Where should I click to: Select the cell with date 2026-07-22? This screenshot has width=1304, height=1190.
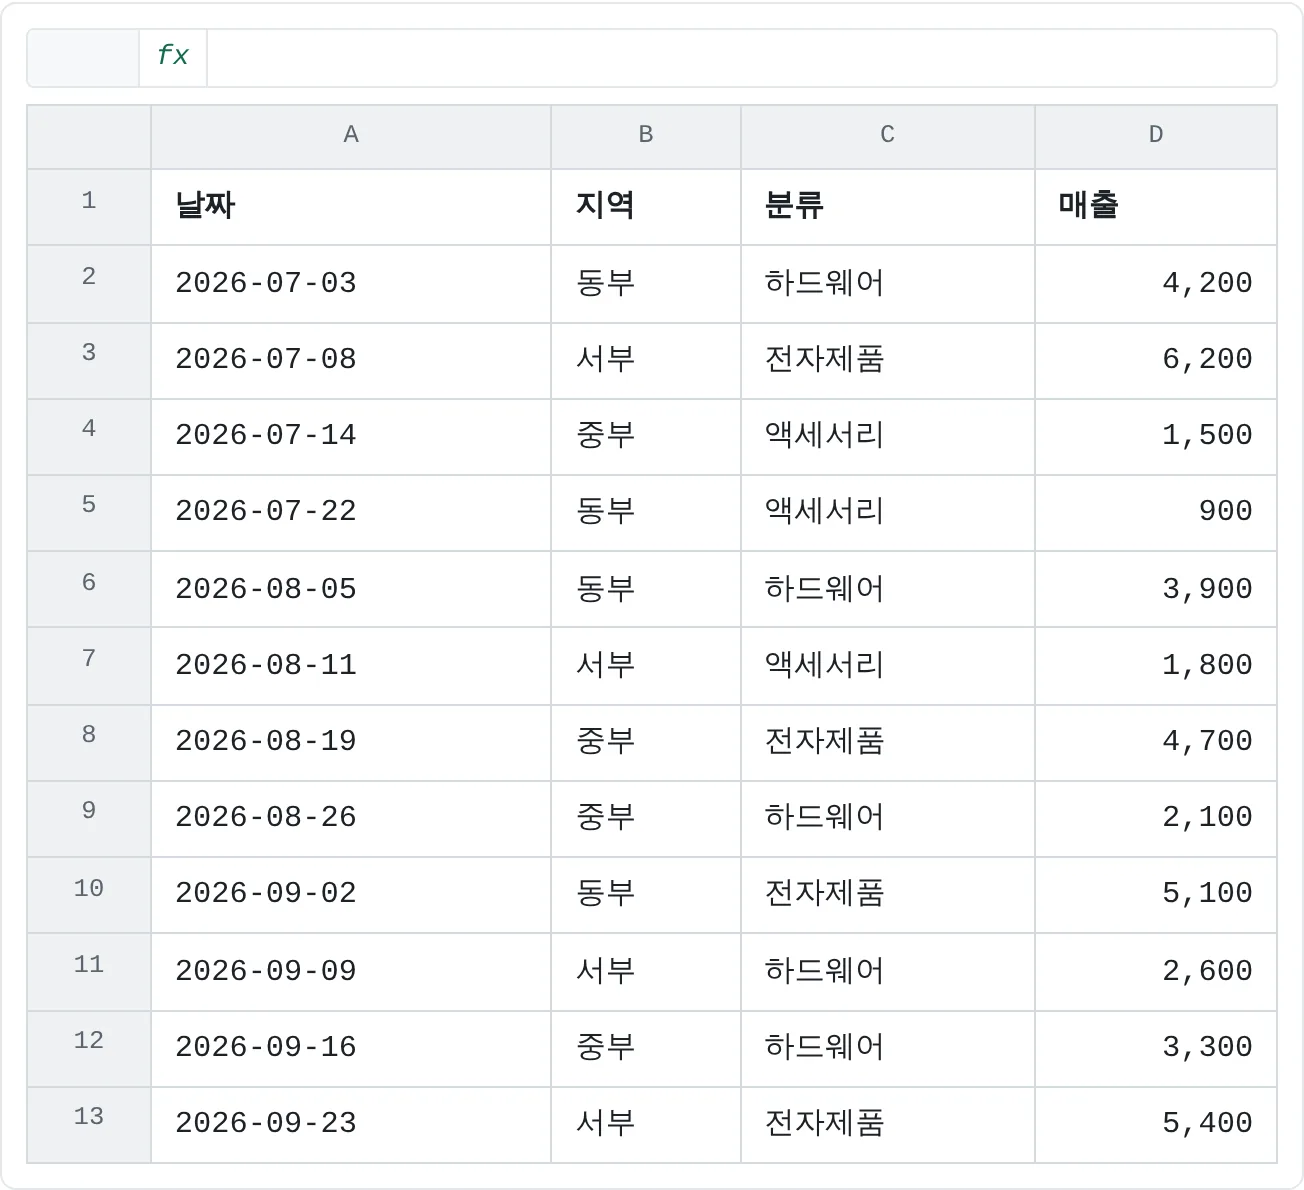(351, 513)
